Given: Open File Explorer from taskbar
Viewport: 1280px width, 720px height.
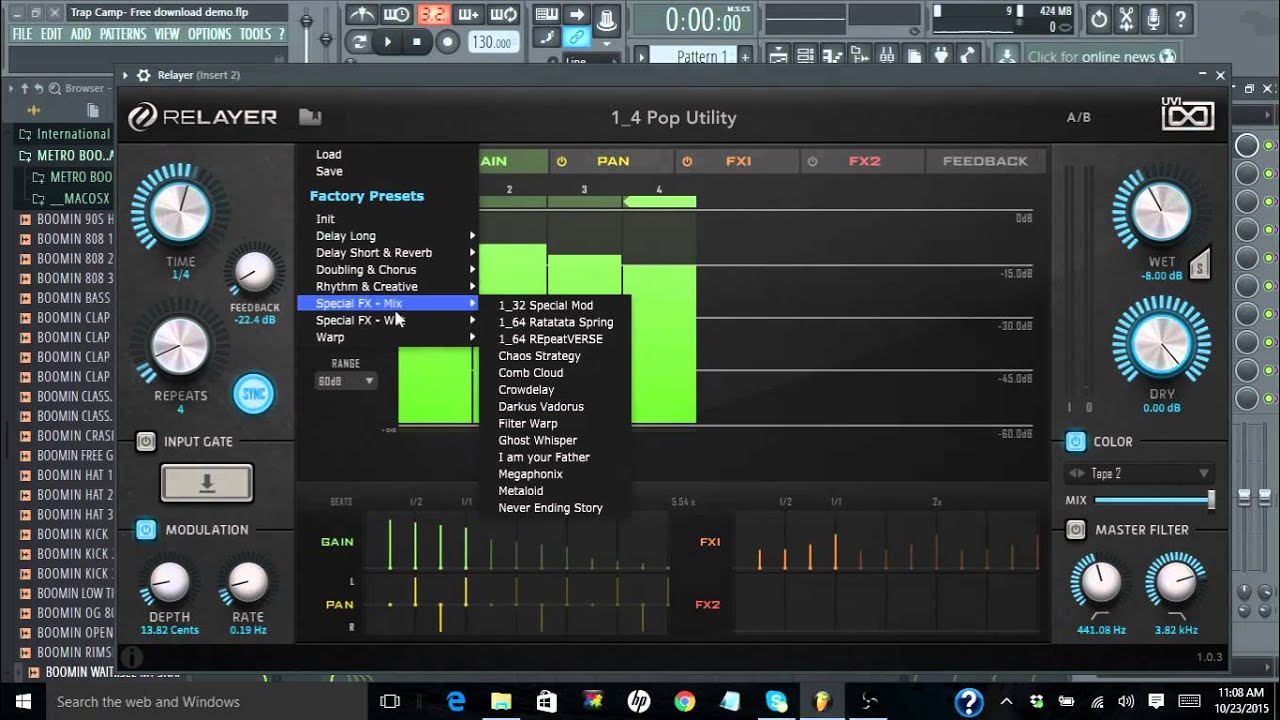Looking at the screenshot, I should tap(501, 702).
